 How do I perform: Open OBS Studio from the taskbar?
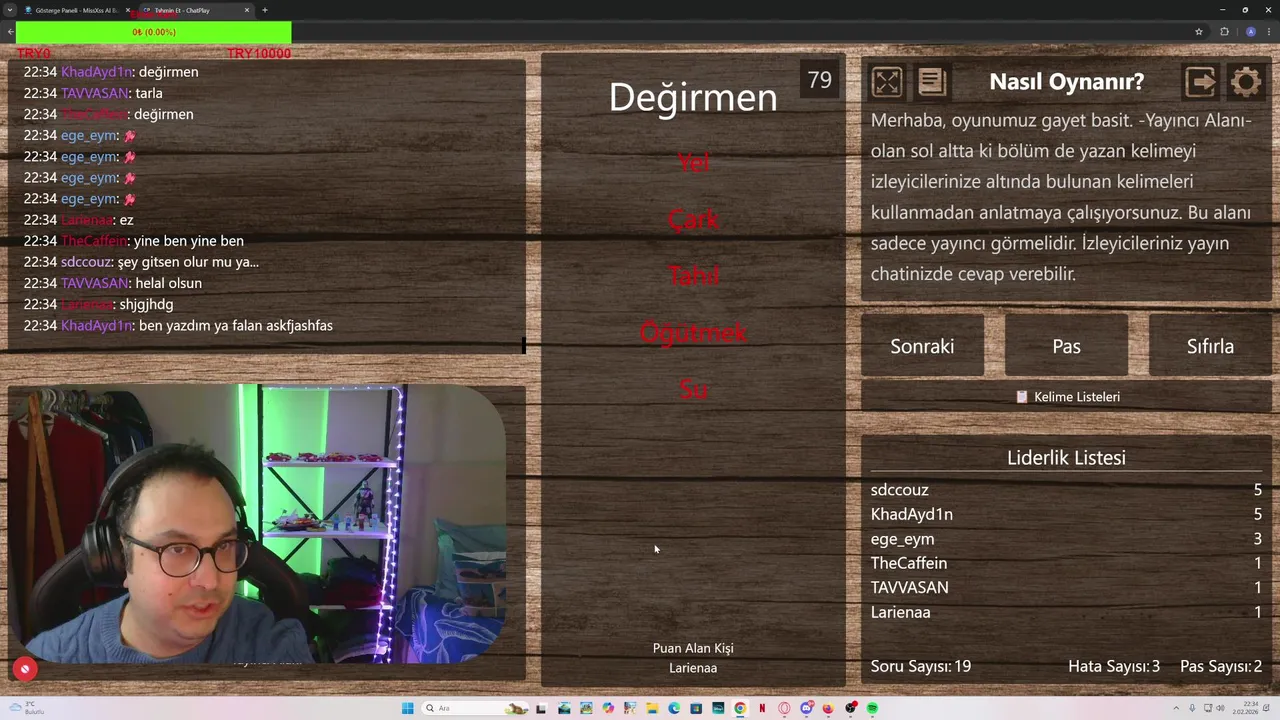pyautogui.click(x=850, y=708)
